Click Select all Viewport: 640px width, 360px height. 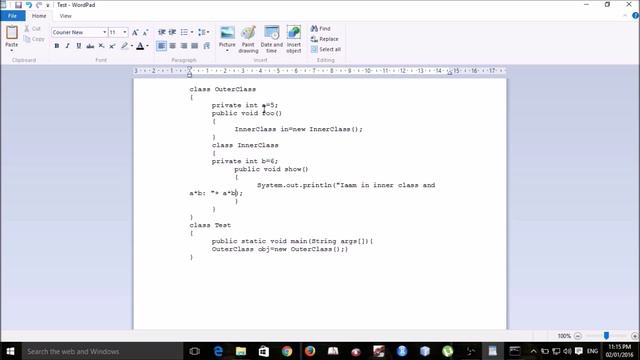(326, 49)
